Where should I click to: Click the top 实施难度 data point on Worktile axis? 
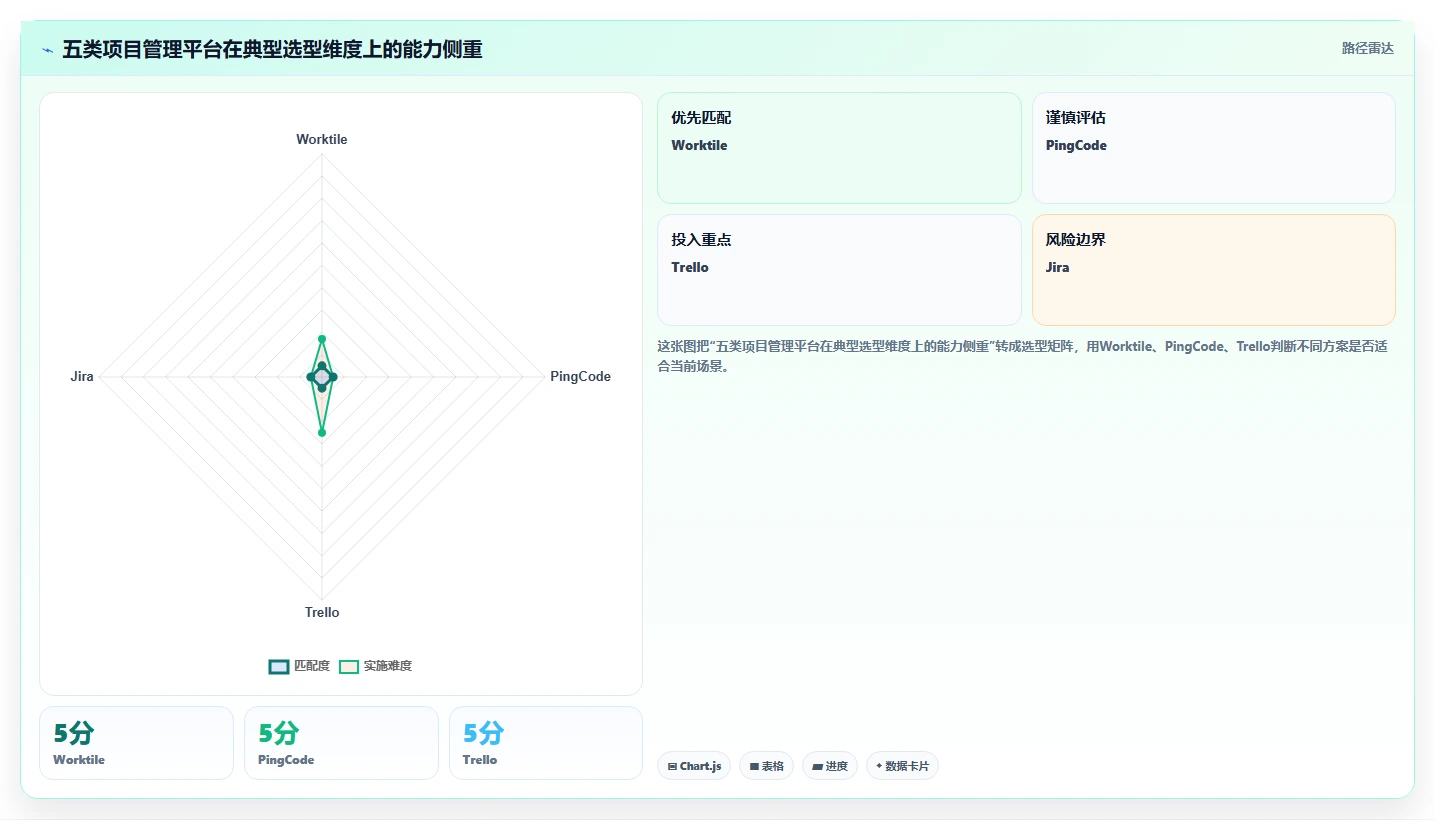(x=322, y=339)
